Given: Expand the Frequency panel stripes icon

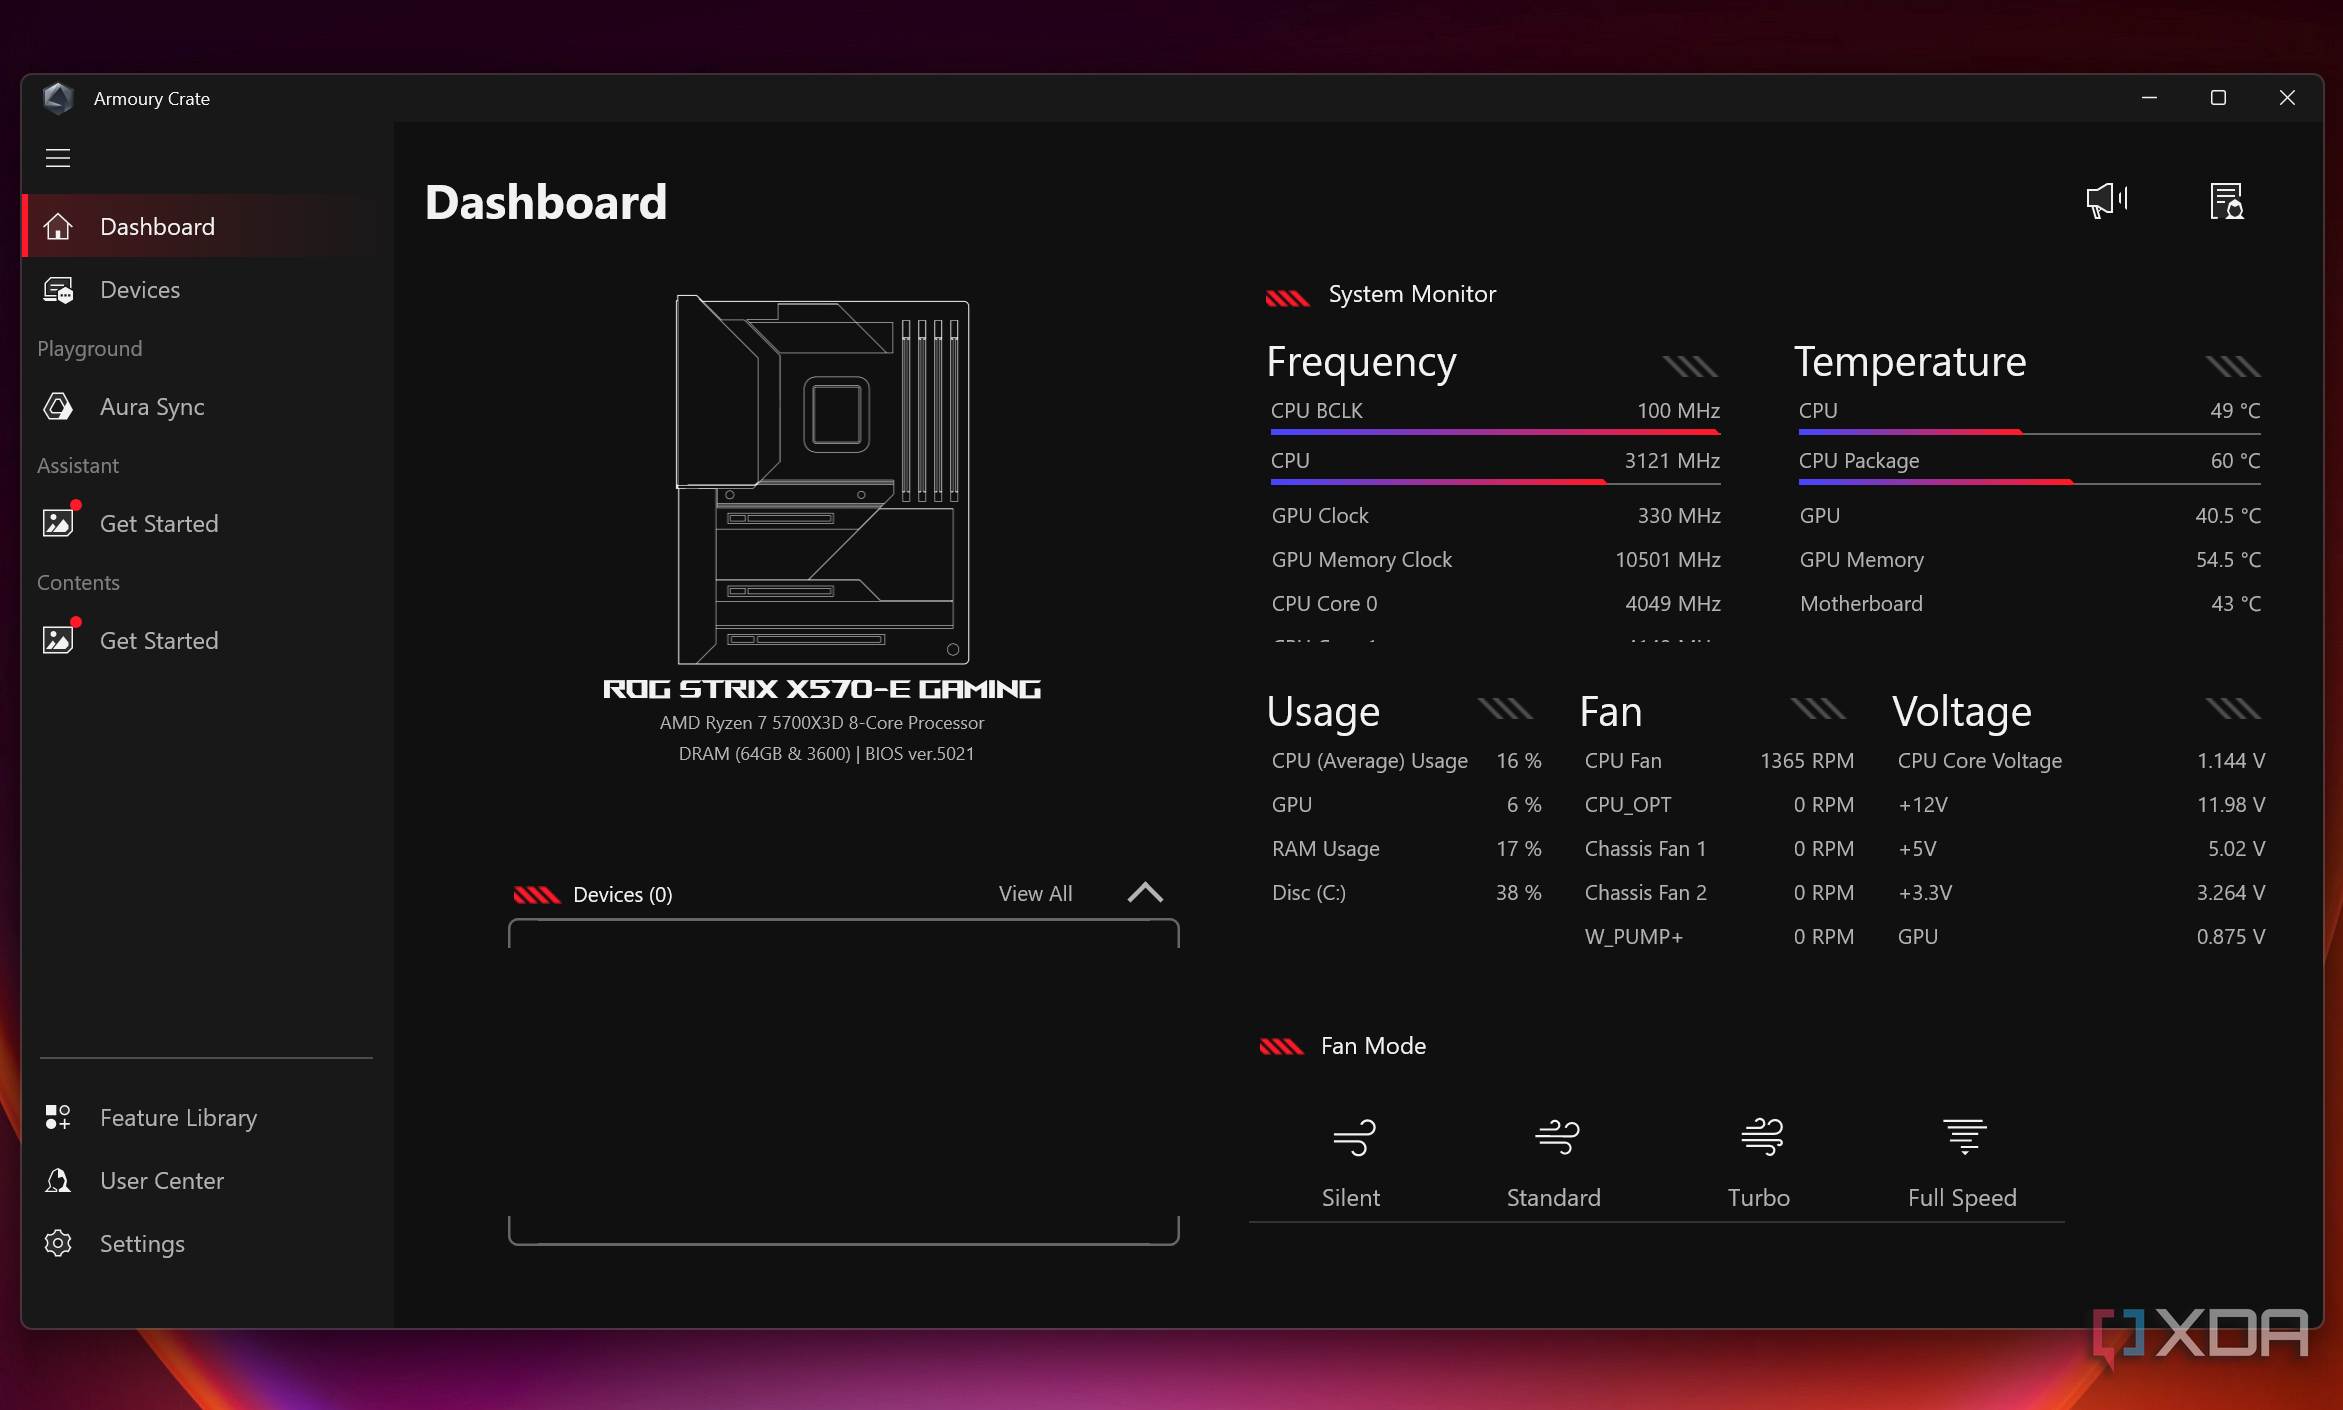Looking at the screenshot, I should tap(1690, 367).
